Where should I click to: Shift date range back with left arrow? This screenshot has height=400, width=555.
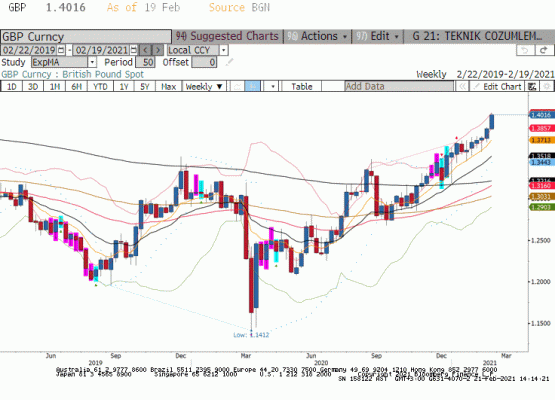[x=145, y=50]
